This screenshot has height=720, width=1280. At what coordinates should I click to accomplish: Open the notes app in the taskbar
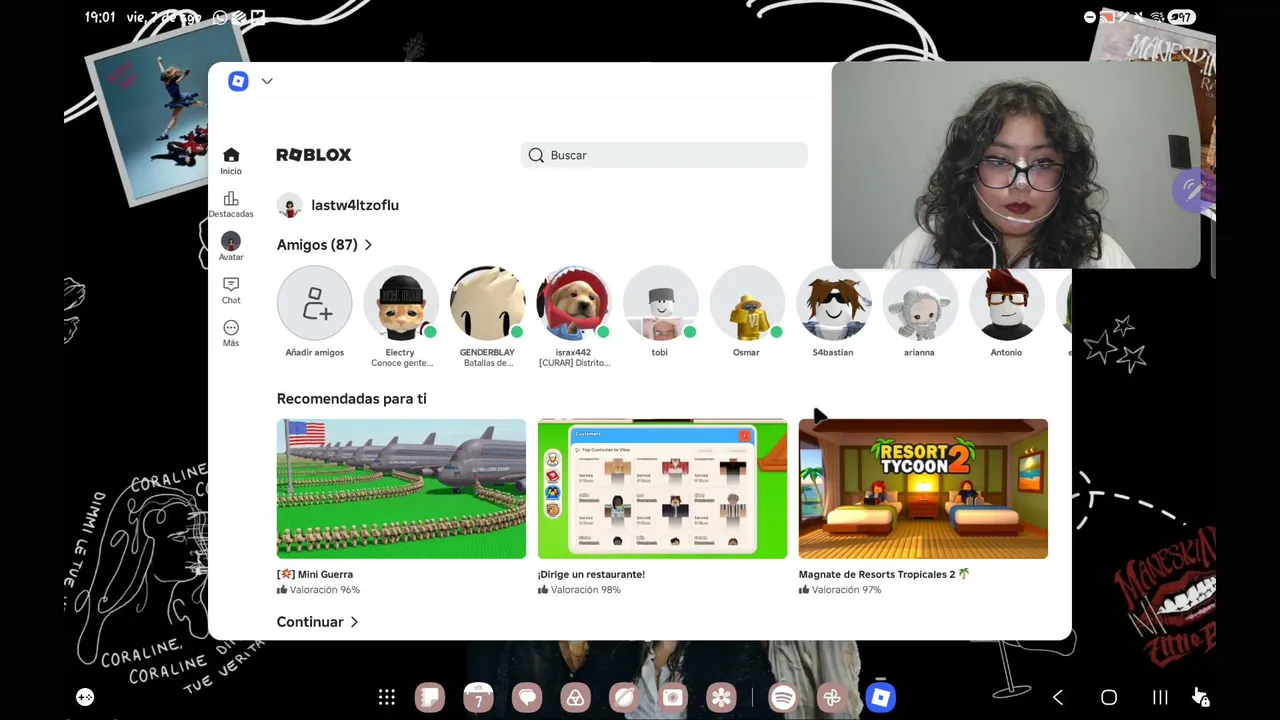430,697
